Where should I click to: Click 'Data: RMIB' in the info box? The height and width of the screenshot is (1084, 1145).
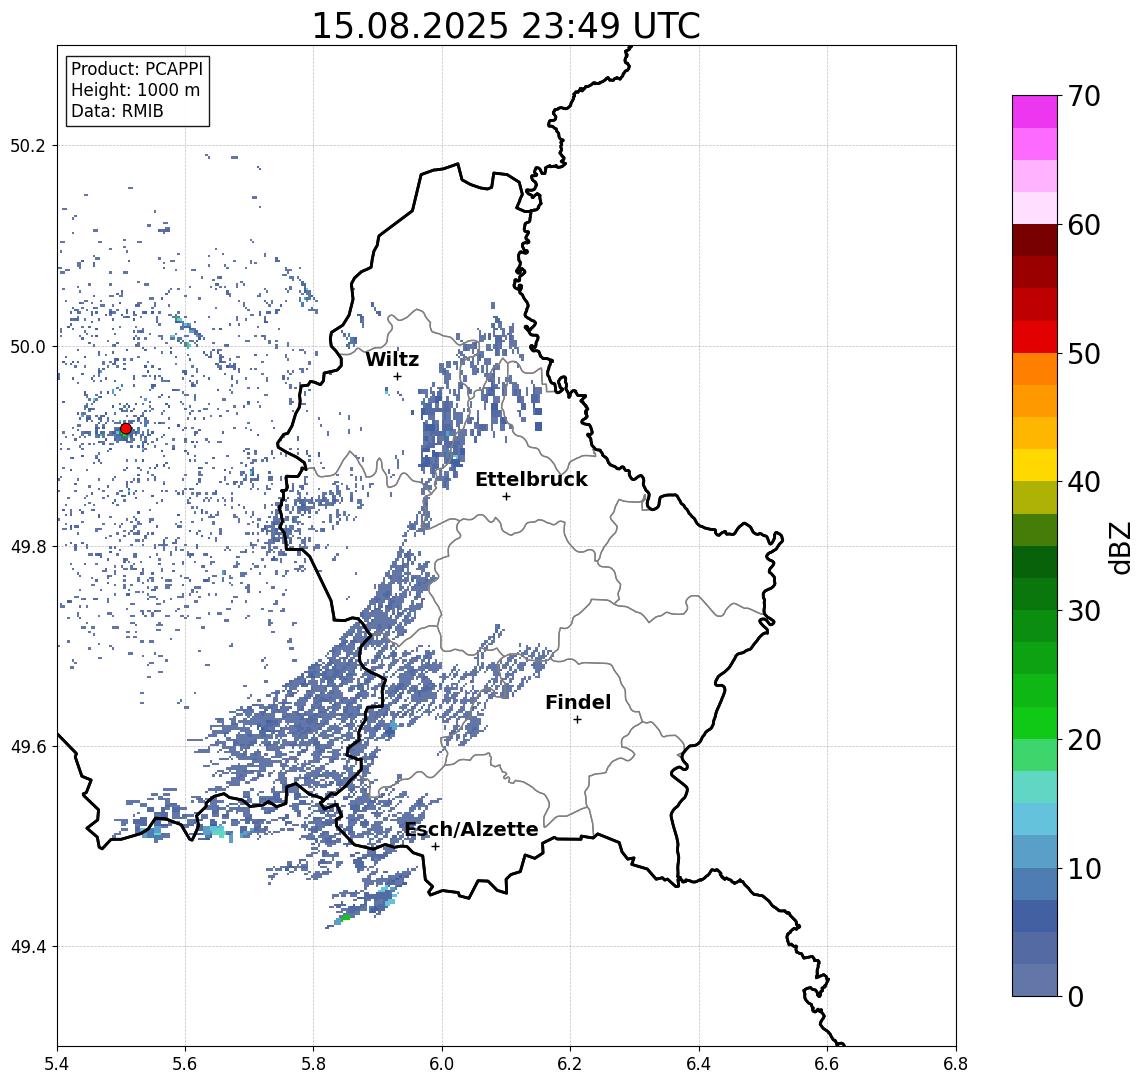click(x=117, y=111)
